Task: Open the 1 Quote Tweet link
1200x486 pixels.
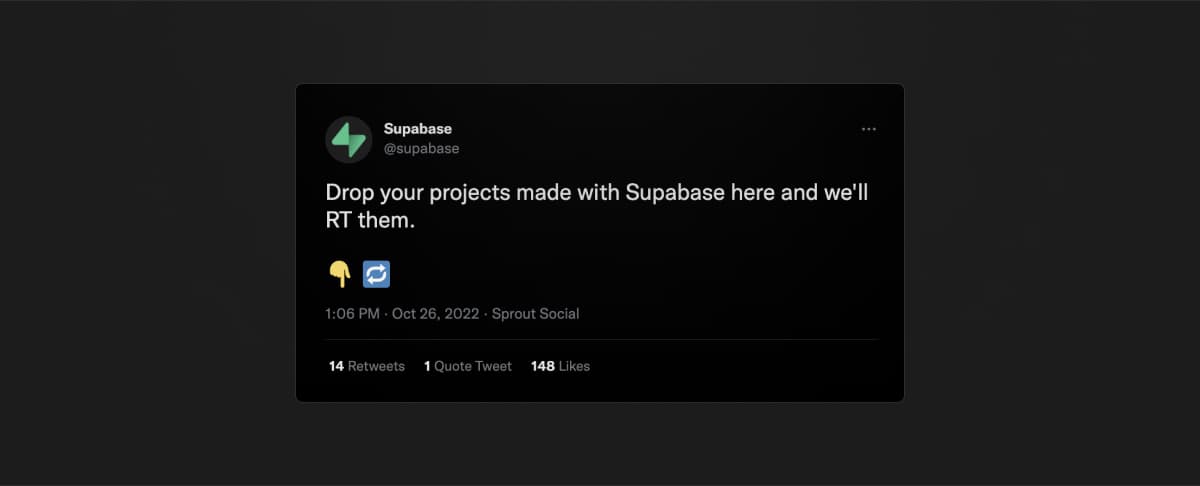Action: point(468,366)
